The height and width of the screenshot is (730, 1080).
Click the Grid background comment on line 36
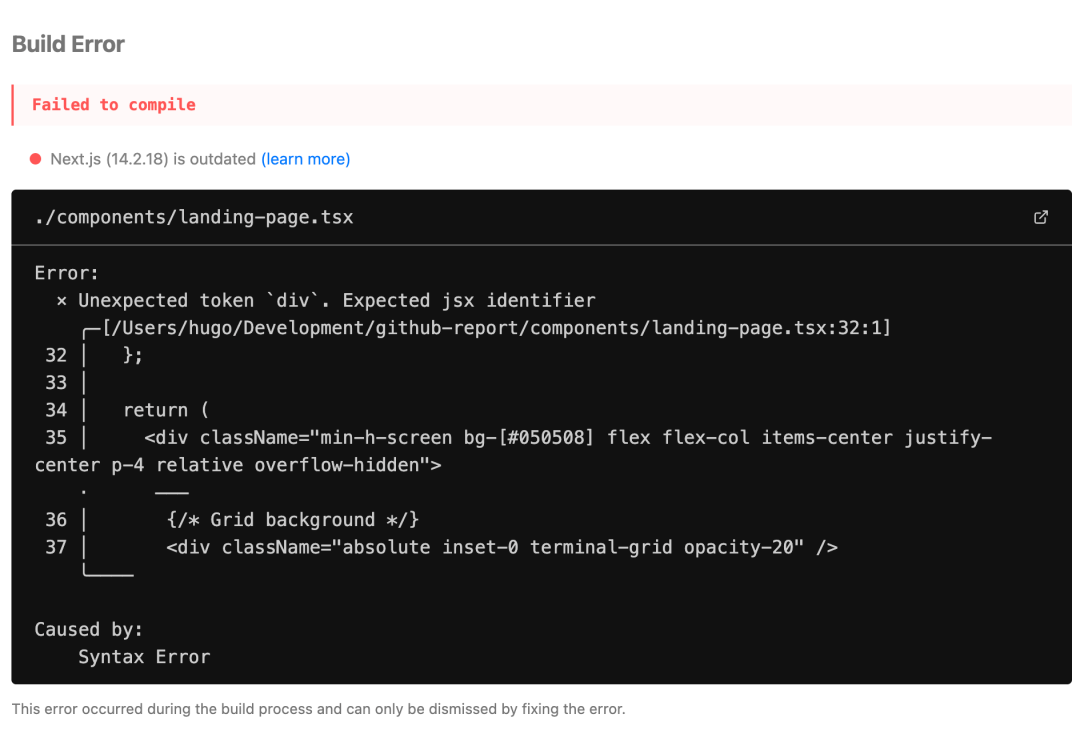[x=293, y=520]
